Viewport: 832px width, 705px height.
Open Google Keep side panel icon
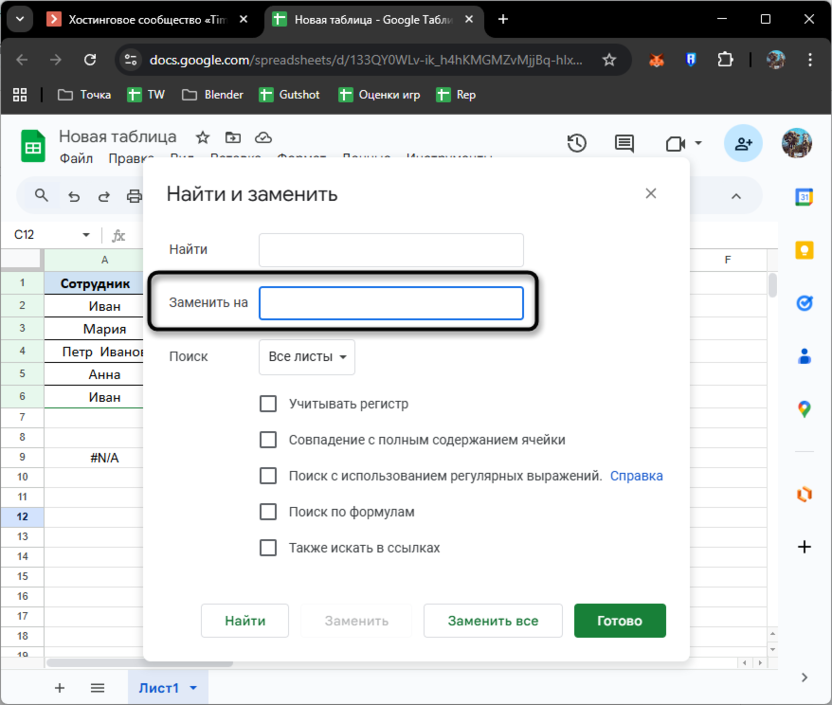click(x=804, y=250)
